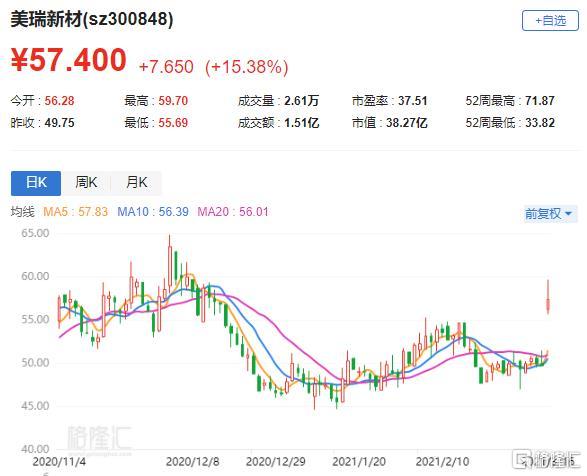Click the latest red candlestick near 57
Viewport: 587px width, 476px height.
(548, 297)
